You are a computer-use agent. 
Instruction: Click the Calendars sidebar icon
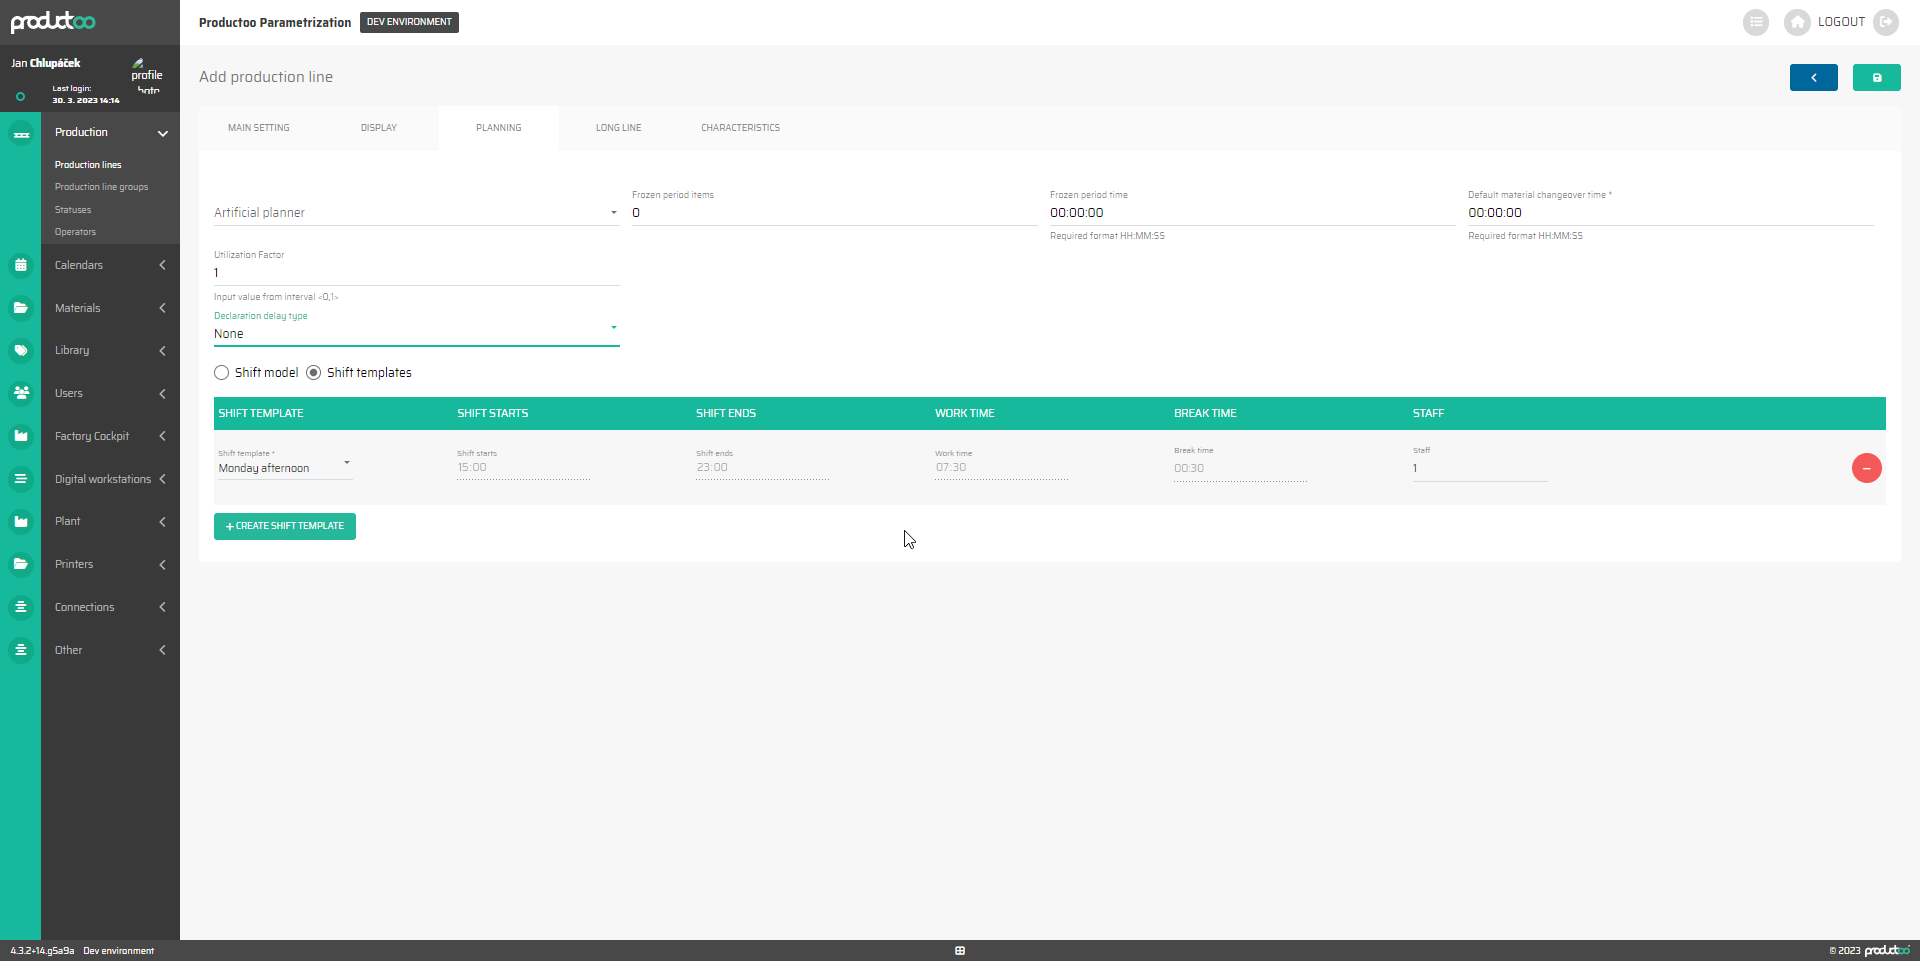tap(21, 265)
